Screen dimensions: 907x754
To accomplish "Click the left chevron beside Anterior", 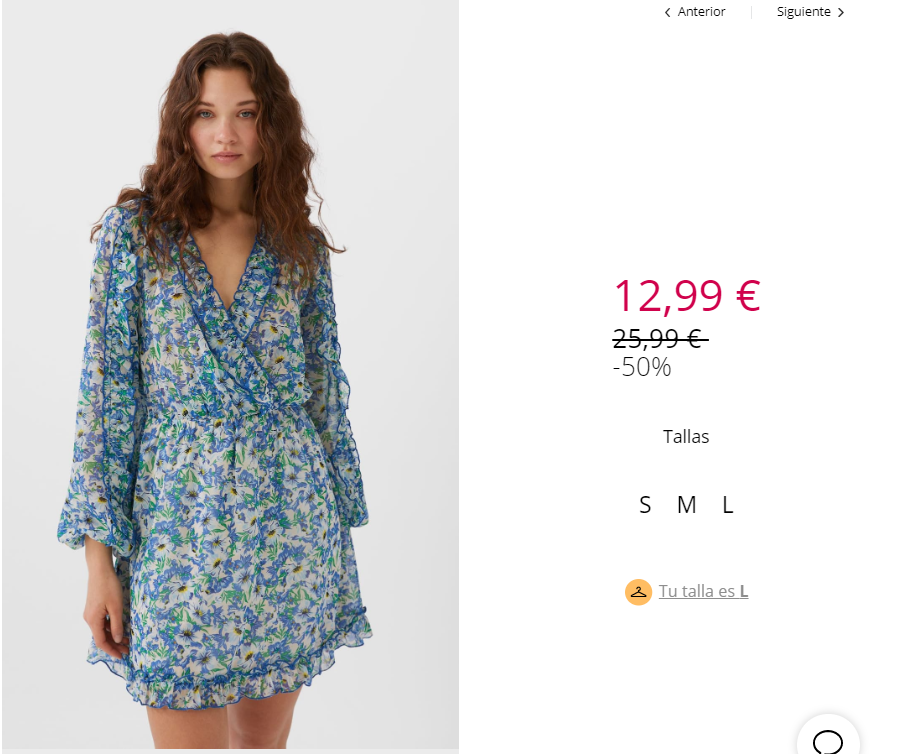I will point(668,12).
